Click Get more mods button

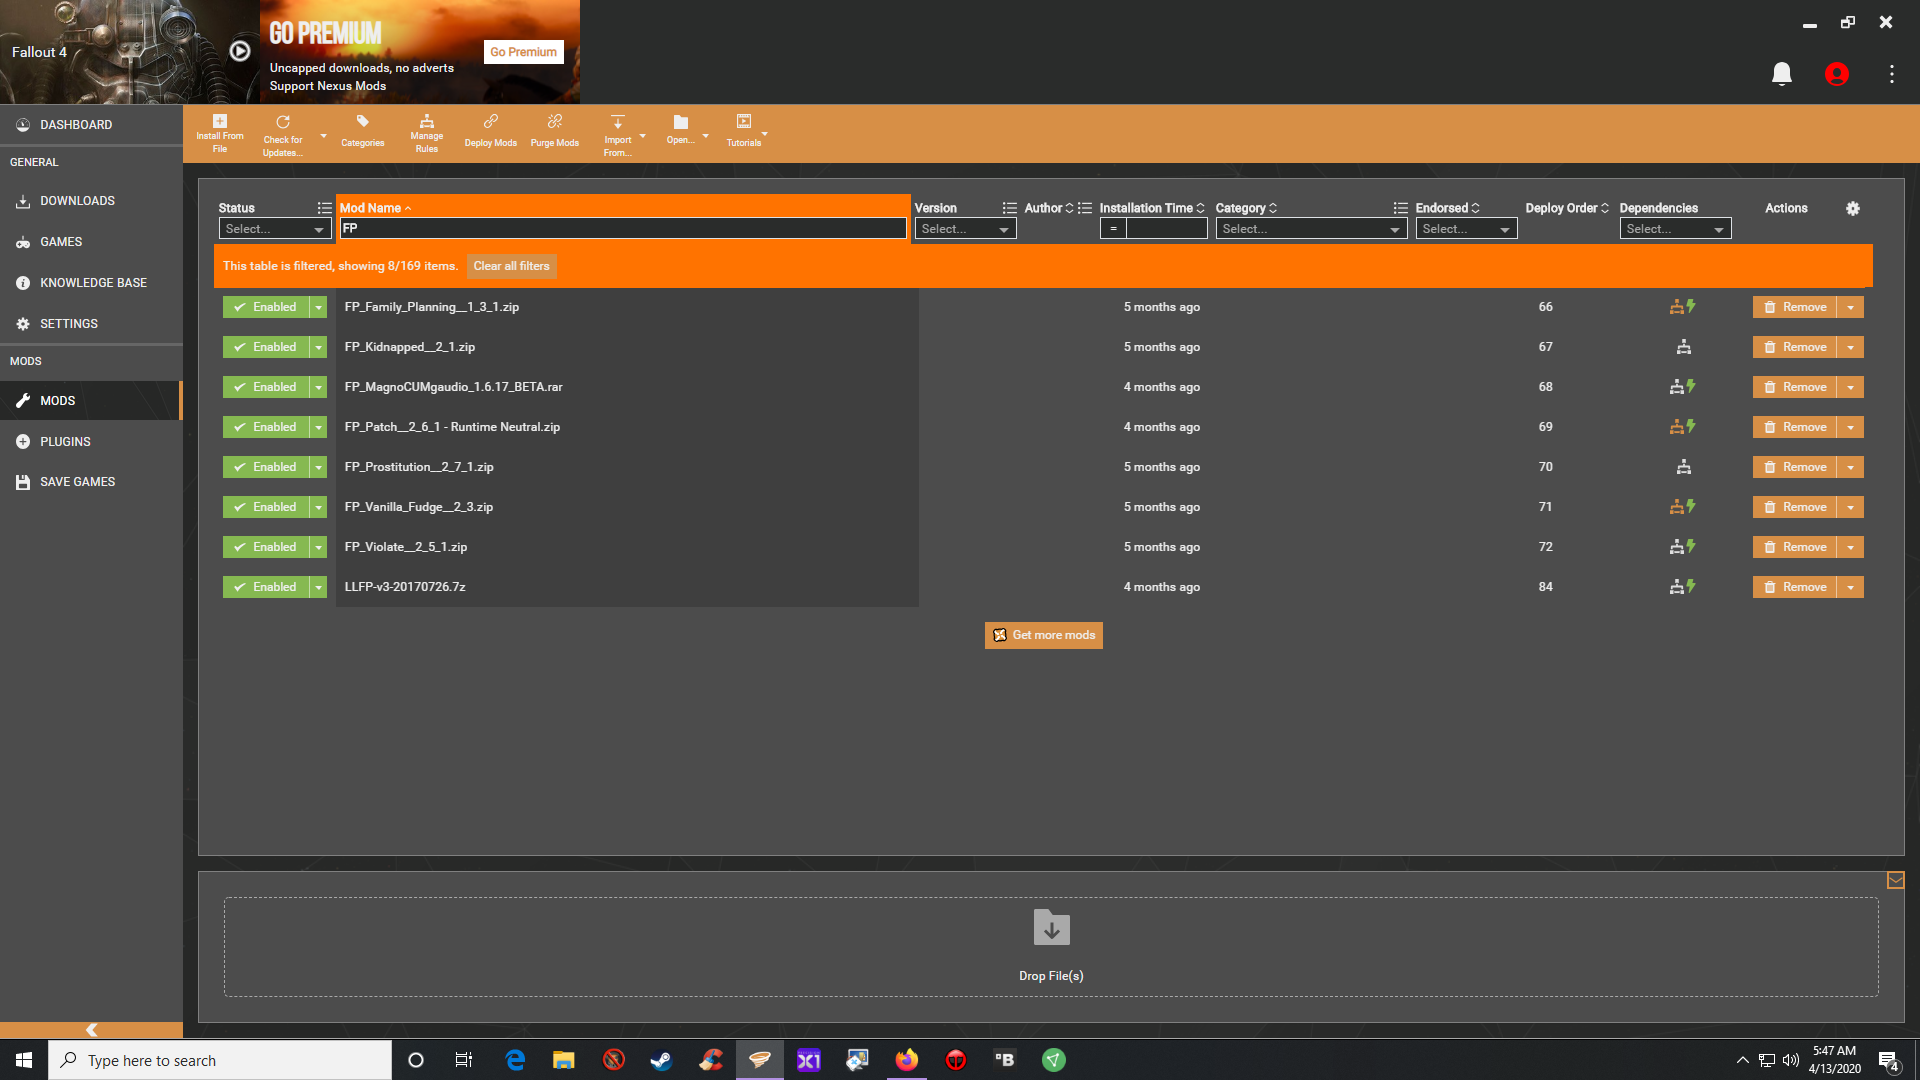(x=1043, y=635)
